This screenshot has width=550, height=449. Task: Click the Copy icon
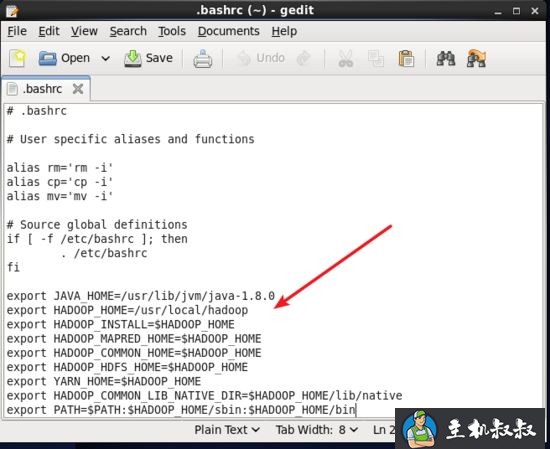(376, 59)
